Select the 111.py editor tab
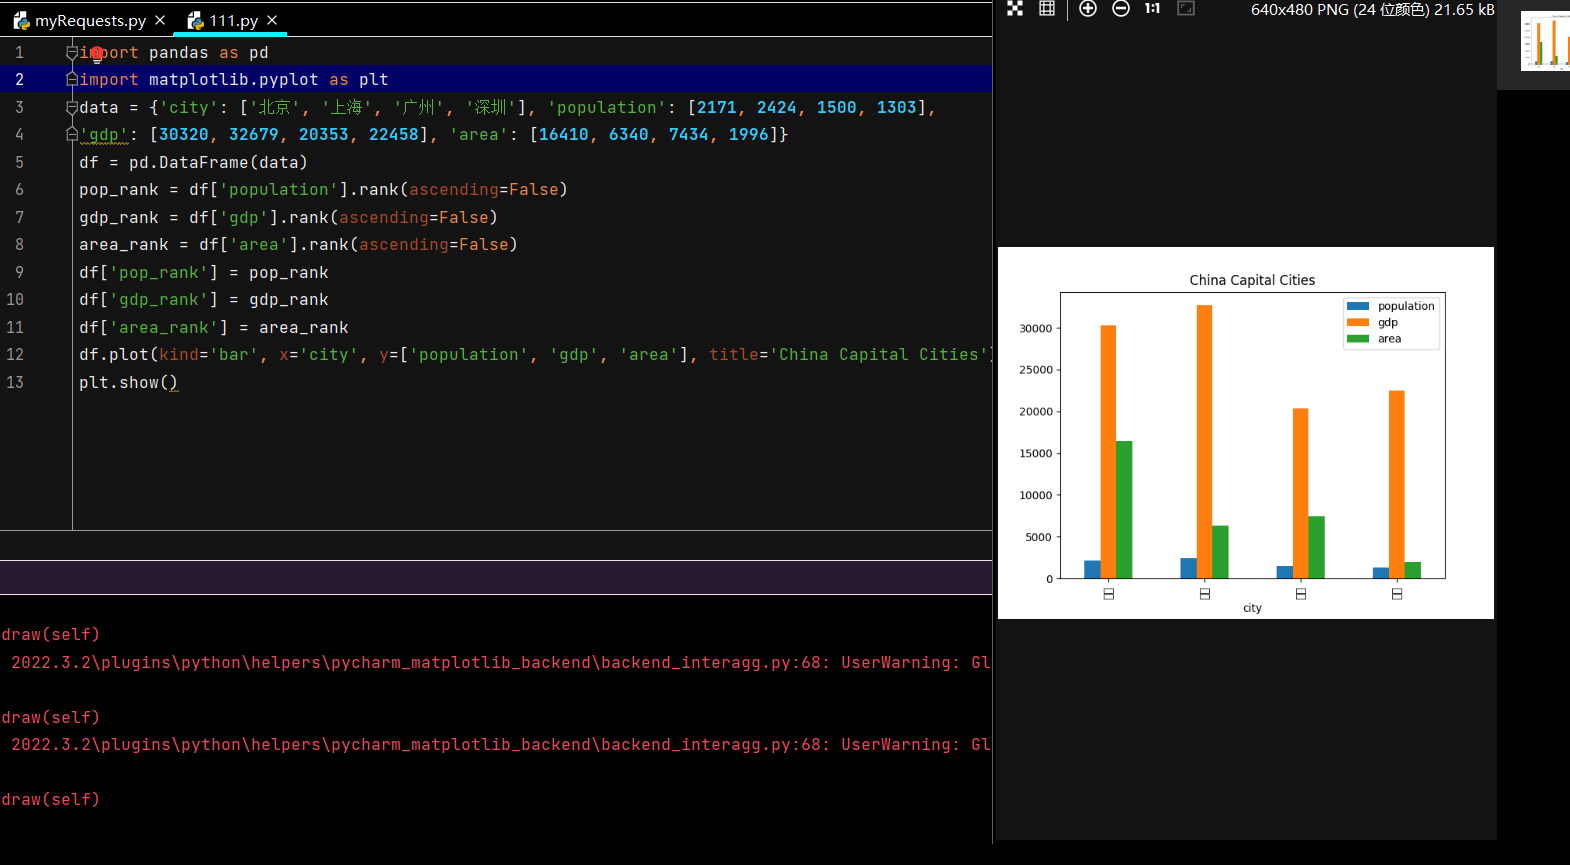 tap(233, 20)
